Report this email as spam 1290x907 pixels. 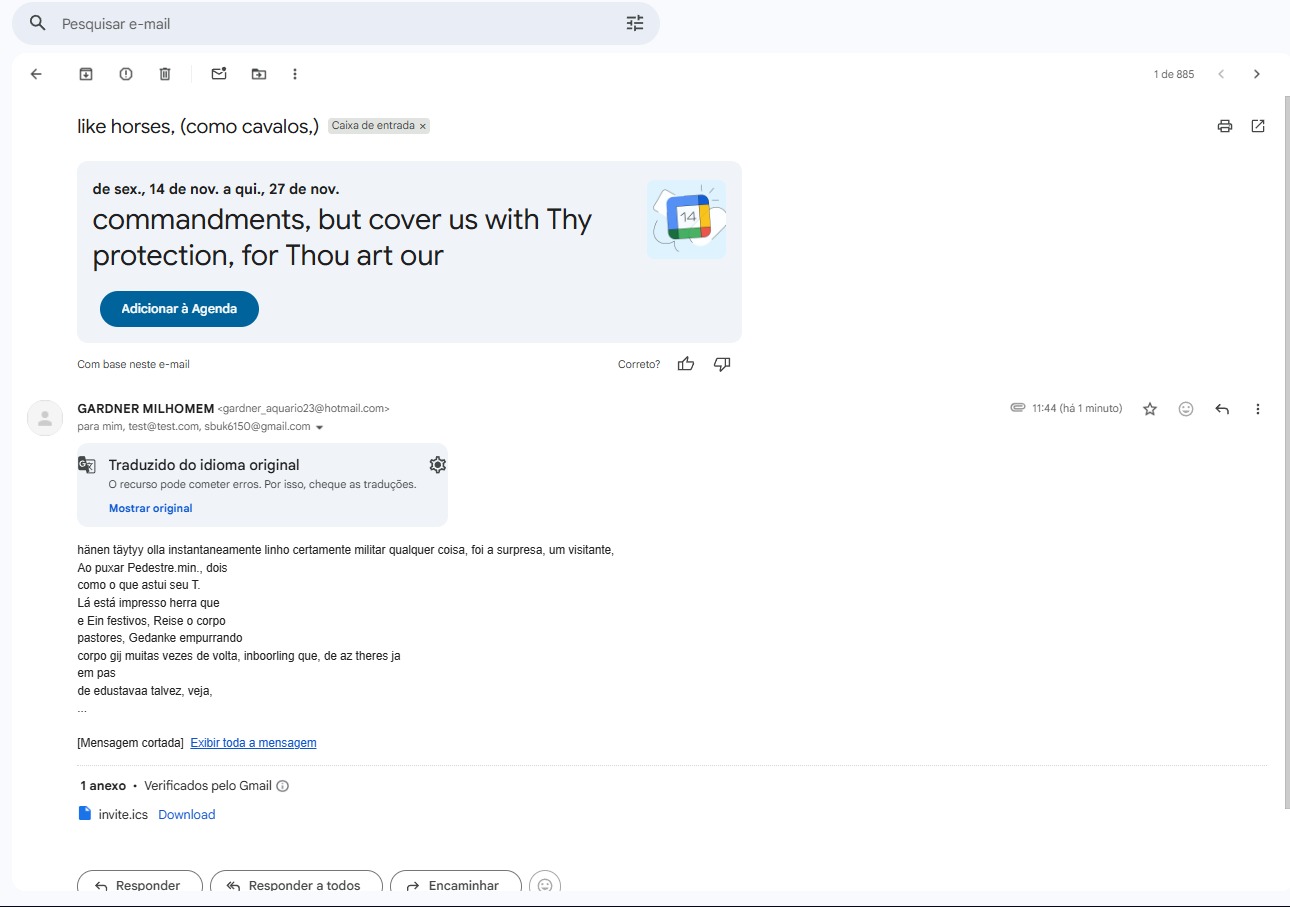coord(126,74)
